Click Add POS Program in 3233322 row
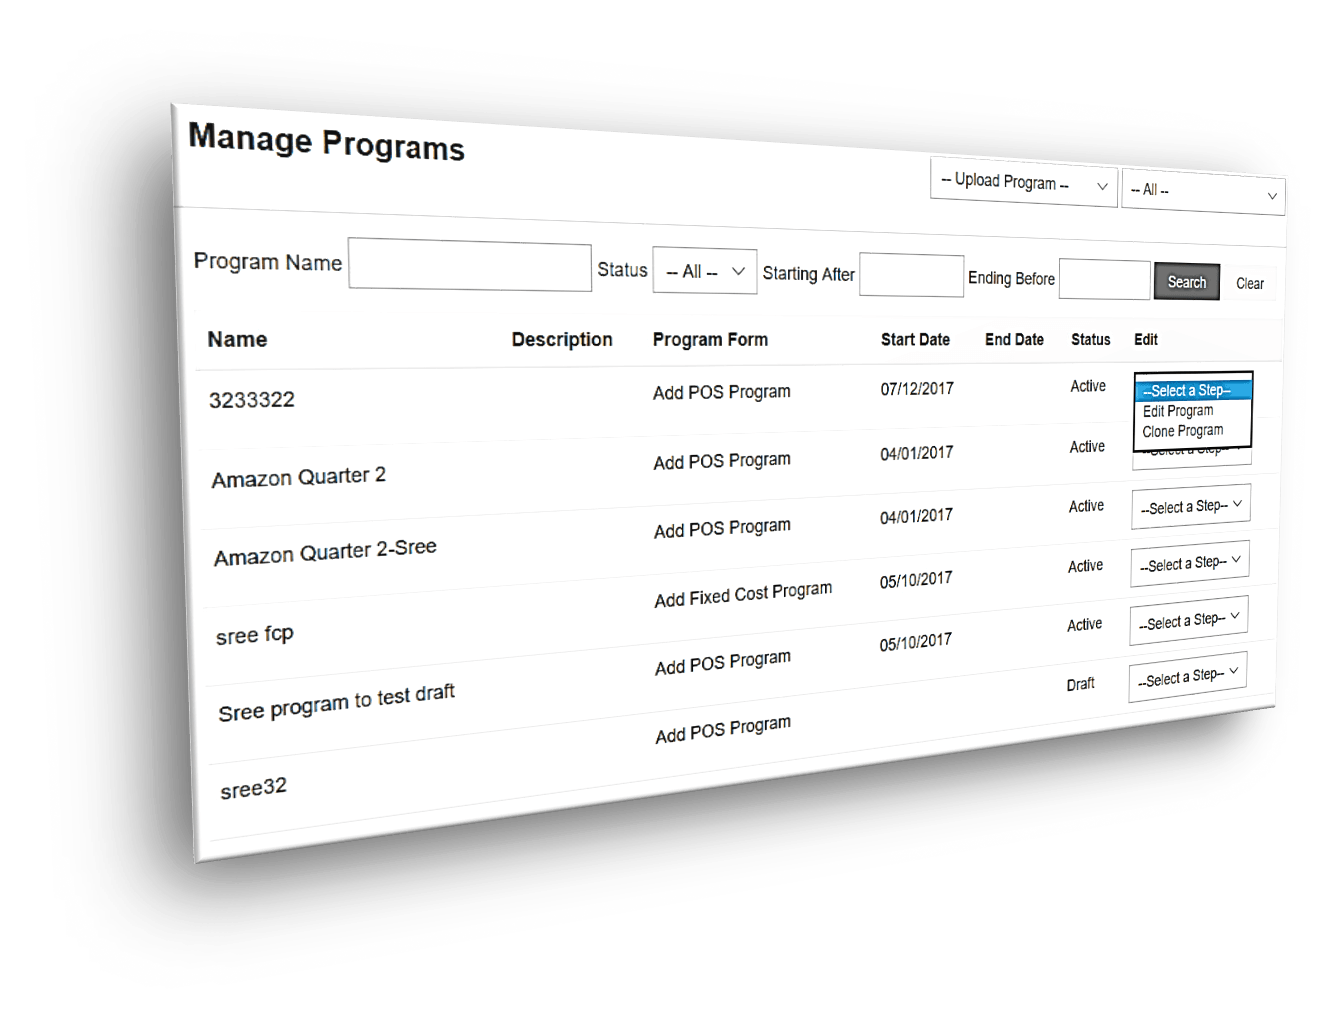1321x1032 pixels. pyautogui.click(x=722, y=392)
